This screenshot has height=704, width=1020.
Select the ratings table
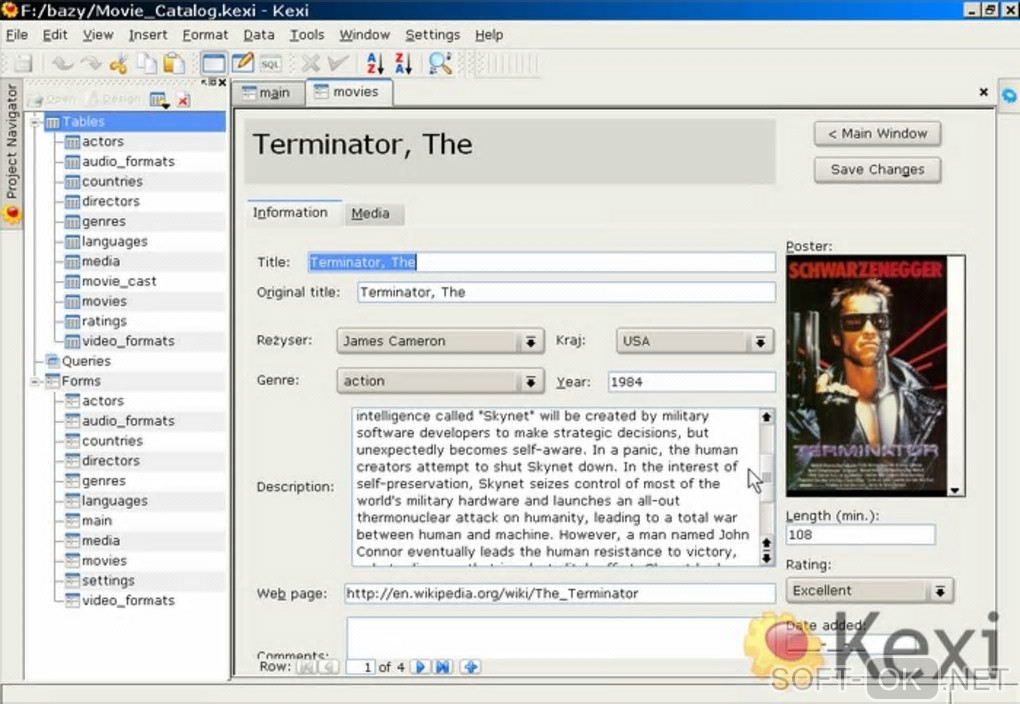click(104, 321)
